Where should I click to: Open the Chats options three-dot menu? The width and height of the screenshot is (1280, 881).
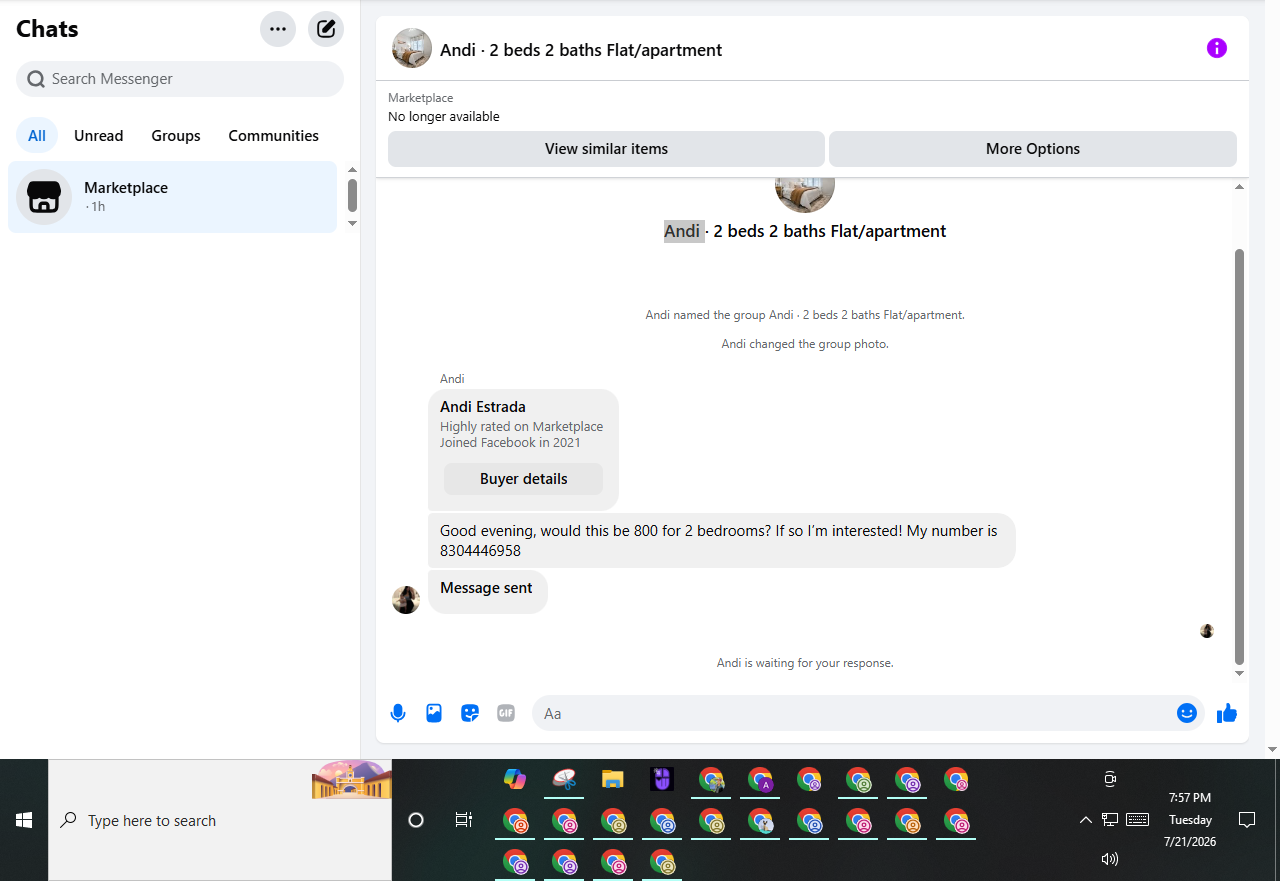[278, 29]
